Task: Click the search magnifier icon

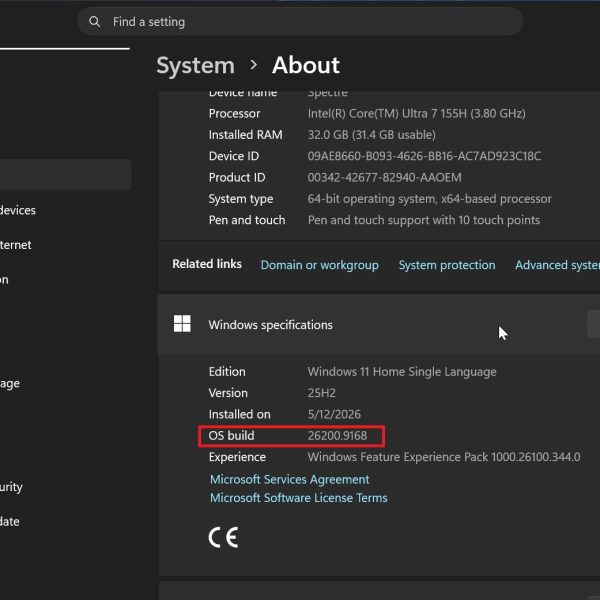Action: tap(95, 22)
